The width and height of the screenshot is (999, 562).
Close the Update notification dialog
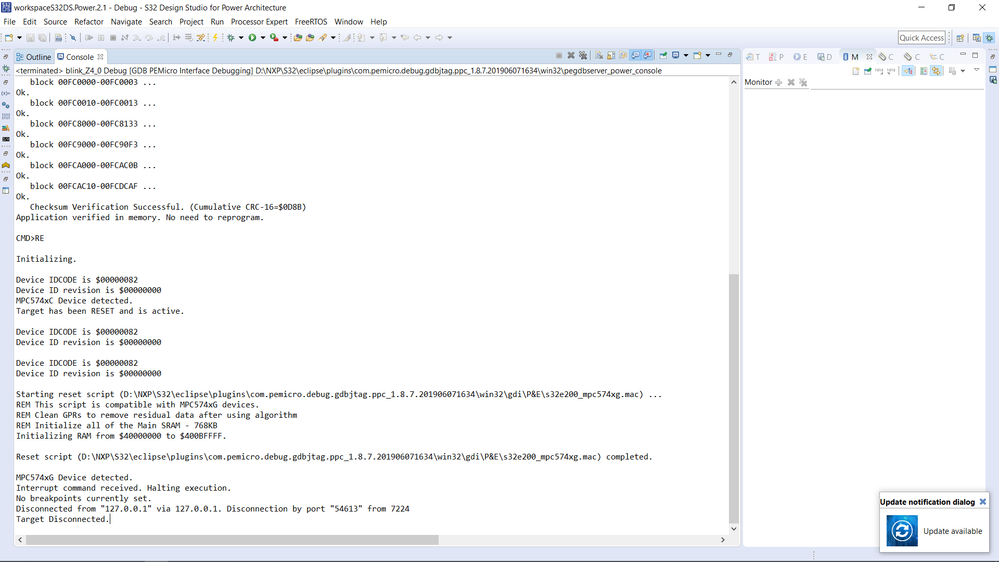(x=983, y=501)
